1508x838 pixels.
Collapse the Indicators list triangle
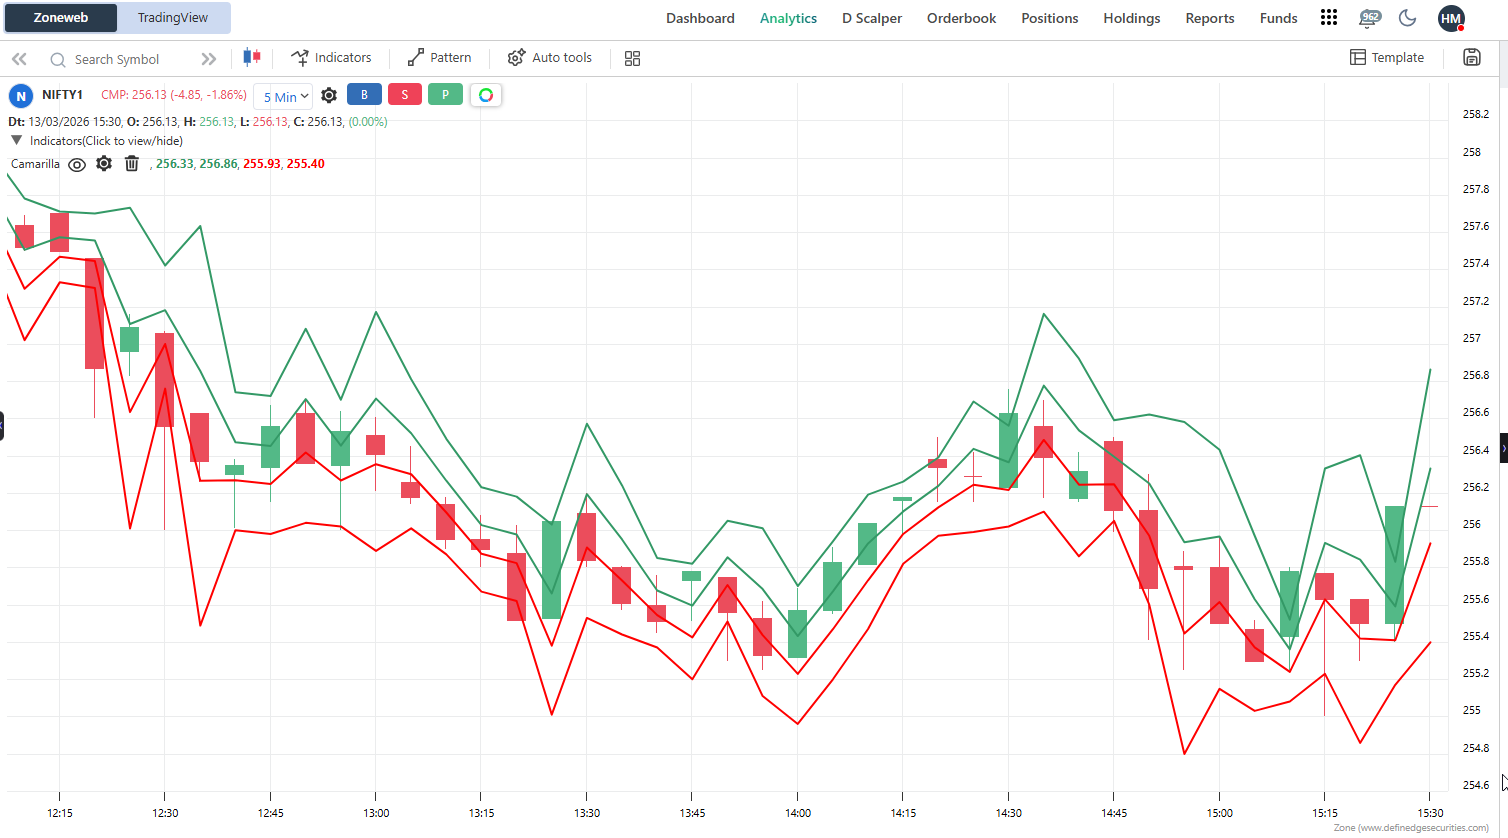(x=16, y=141)
